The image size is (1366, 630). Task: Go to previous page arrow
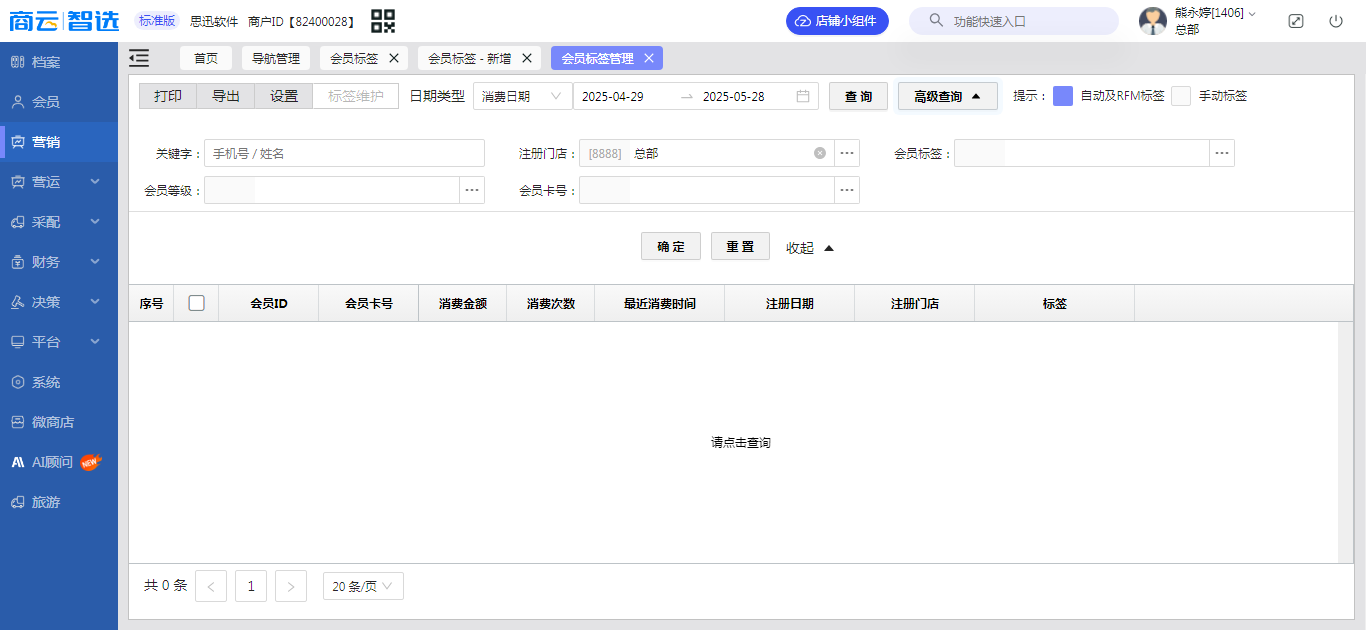211,586
